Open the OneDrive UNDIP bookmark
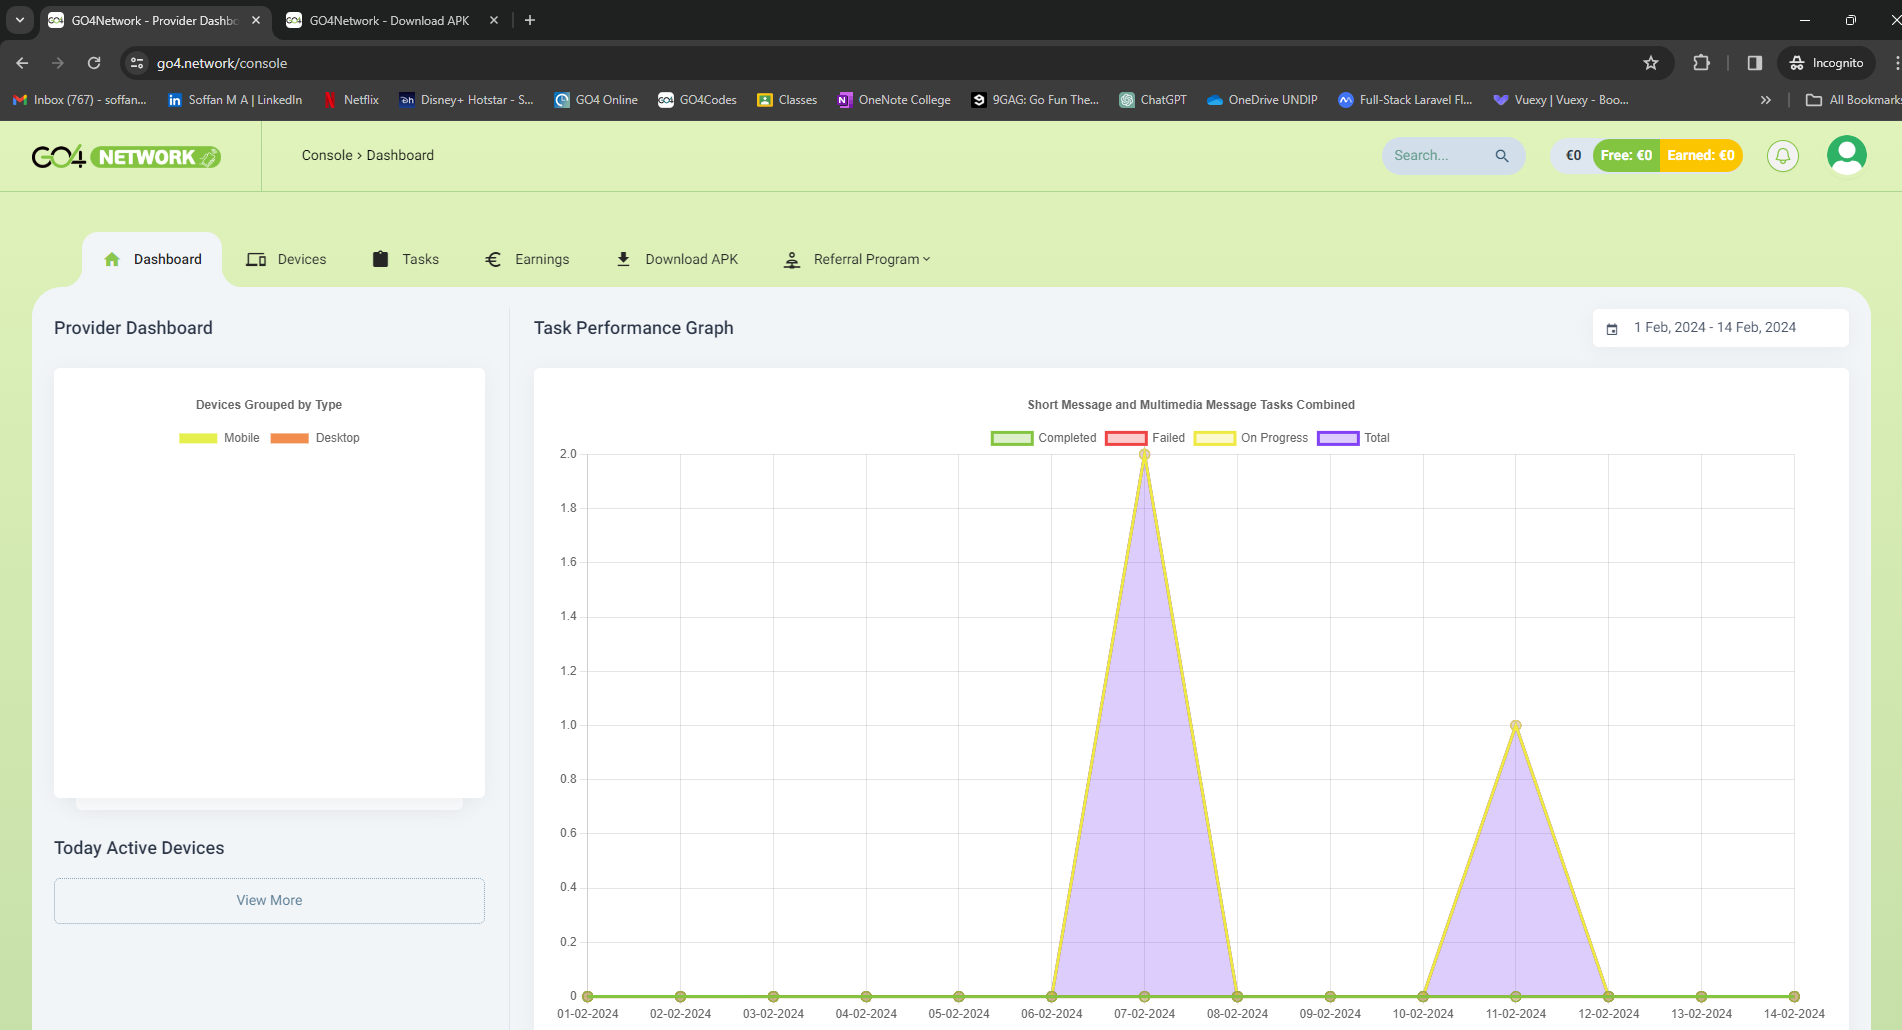The height and width of the screenshot is (1030, 1902). click(x=1262, y=100)
